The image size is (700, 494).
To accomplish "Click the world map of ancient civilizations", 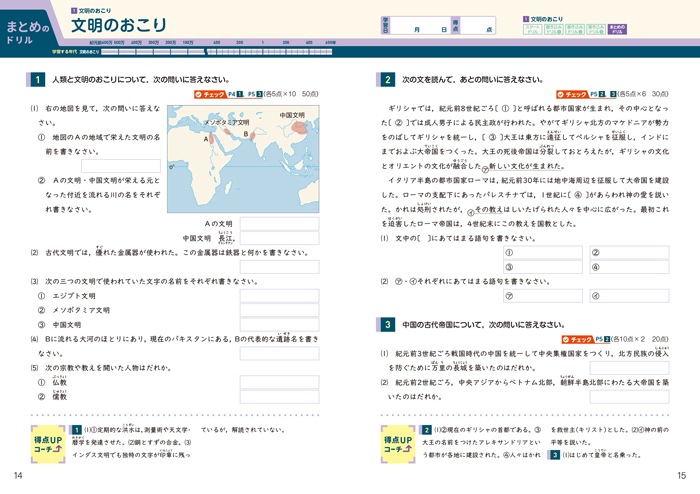I will 243,159.
